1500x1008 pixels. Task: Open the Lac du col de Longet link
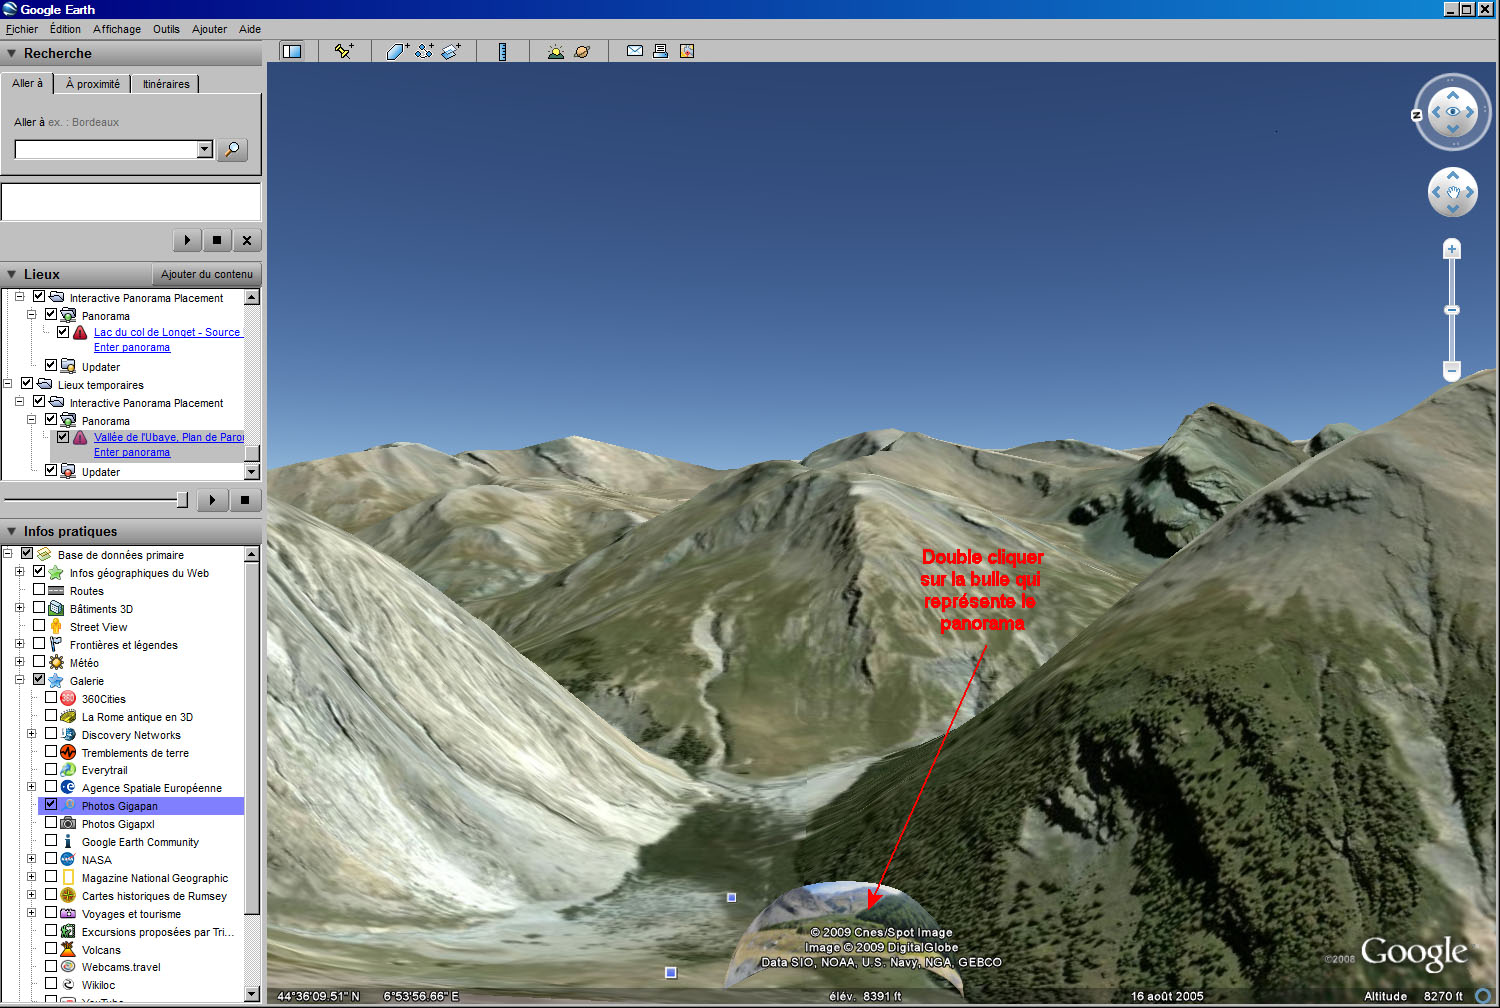tap(167, 332)
